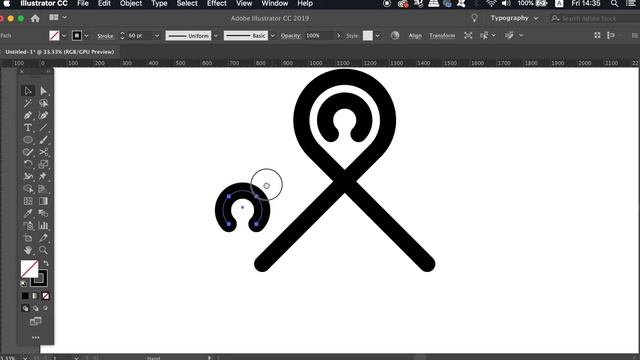
Task: Select the Pen tool
Action: tap(28, 116)
